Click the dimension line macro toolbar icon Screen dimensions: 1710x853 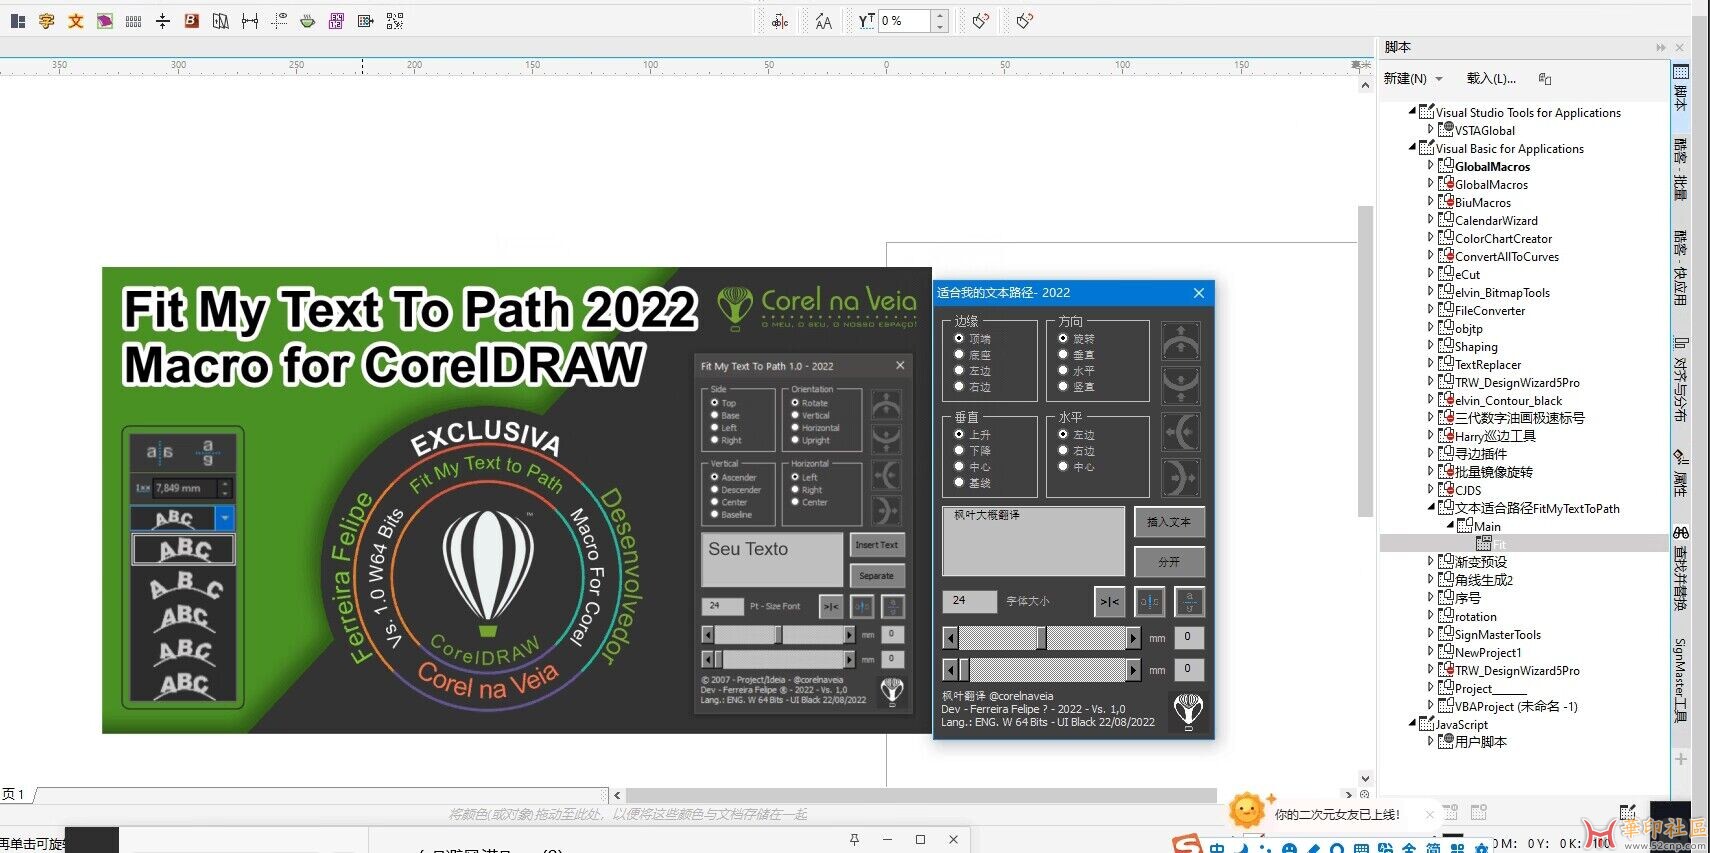(250, 21)
